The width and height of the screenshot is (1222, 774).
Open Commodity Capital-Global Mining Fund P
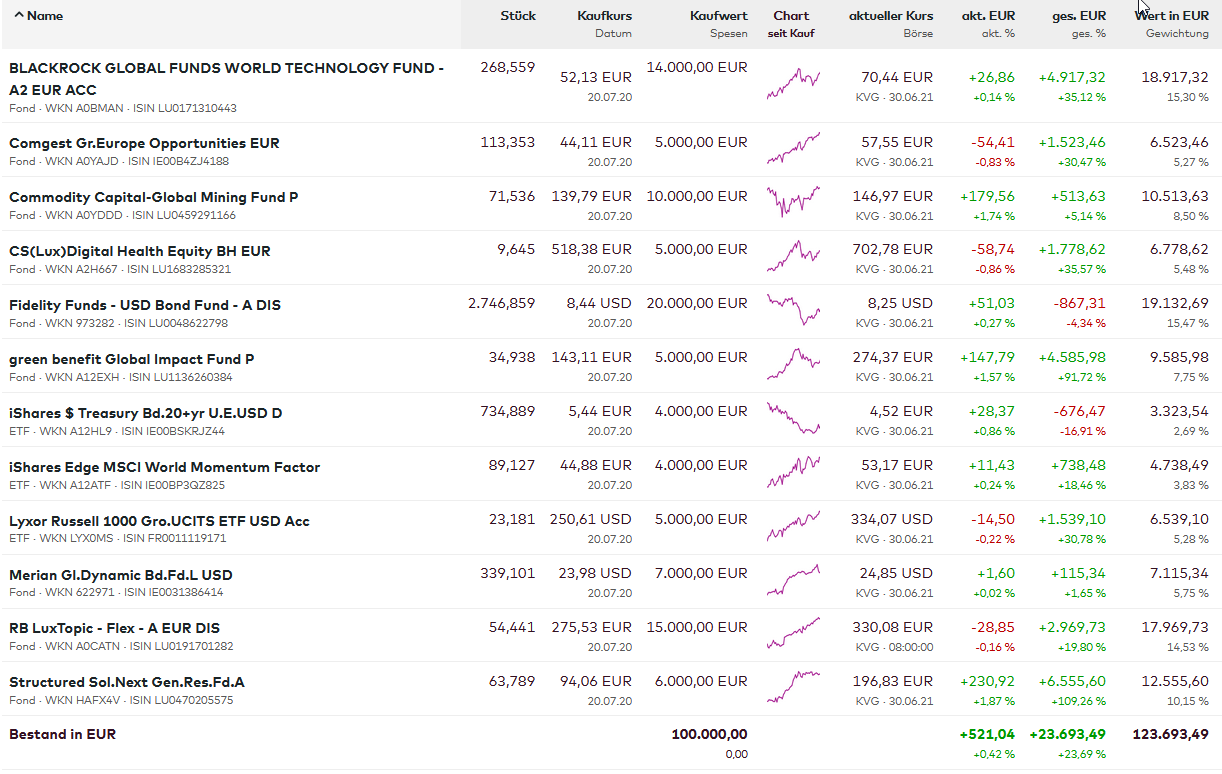(x=153, y=197)
